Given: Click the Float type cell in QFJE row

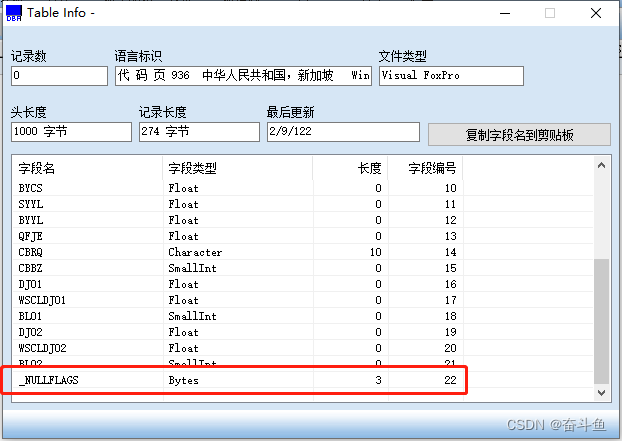Looking at the screenshot, I should 183,236.
